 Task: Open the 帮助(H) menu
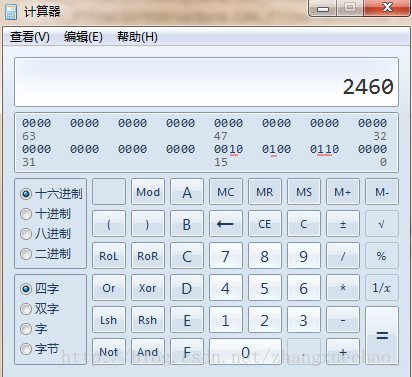137,37
